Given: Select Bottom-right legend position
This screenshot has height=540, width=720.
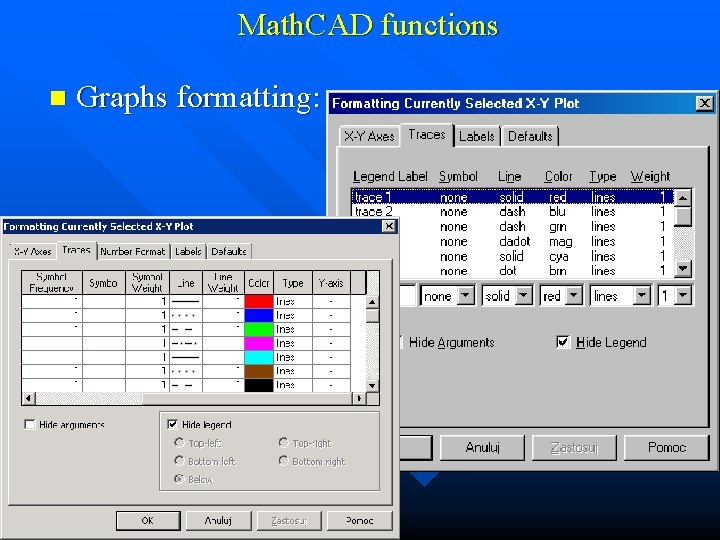Looking at the screenshot, I should pyautogui.click(x=283, y=461).
